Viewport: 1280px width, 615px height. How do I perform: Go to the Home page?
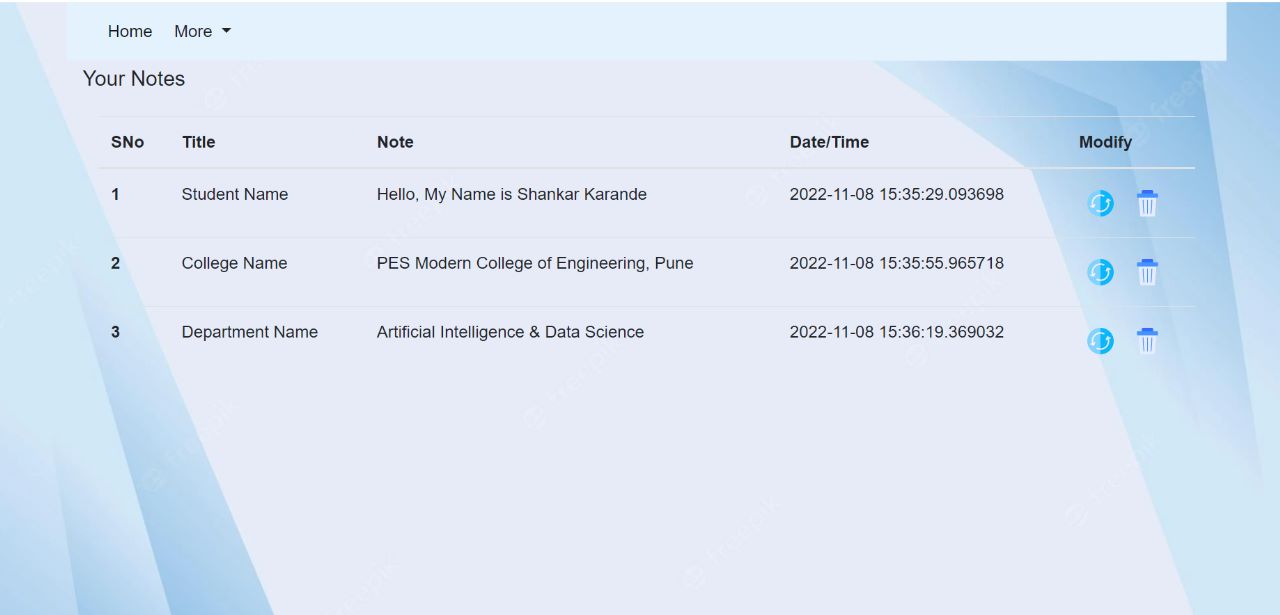[x=130, y=31]
